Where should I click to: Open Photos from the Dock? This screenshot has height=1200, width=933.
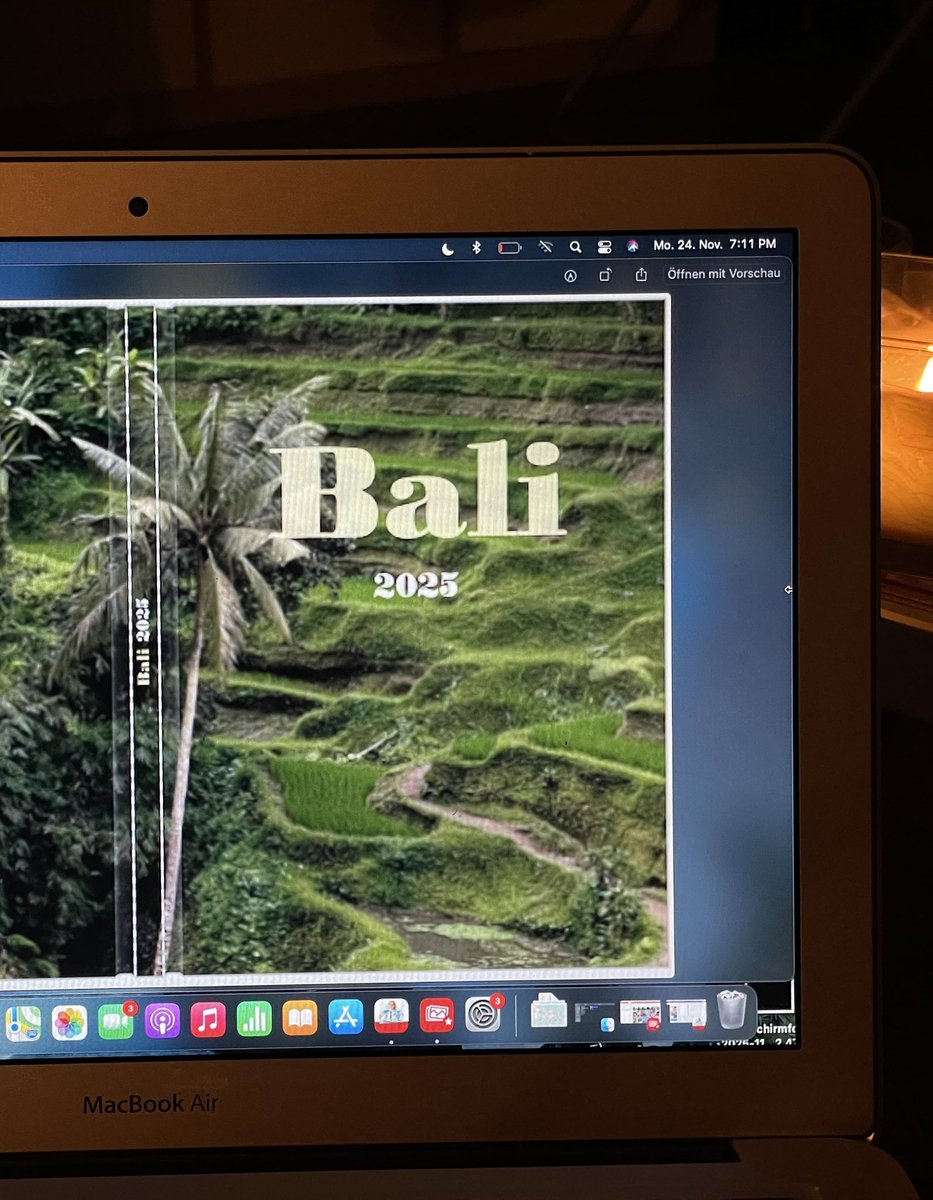click(x=68, y=1020)
